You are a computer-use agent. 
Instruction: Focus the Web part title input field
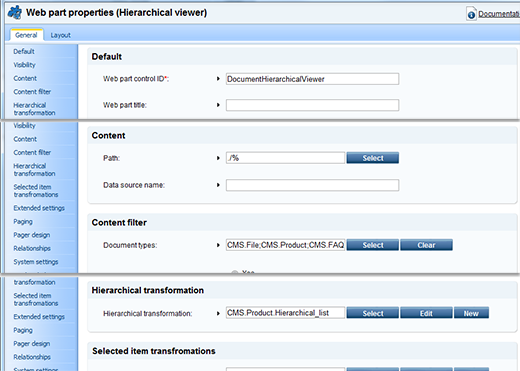click(312, 105)
